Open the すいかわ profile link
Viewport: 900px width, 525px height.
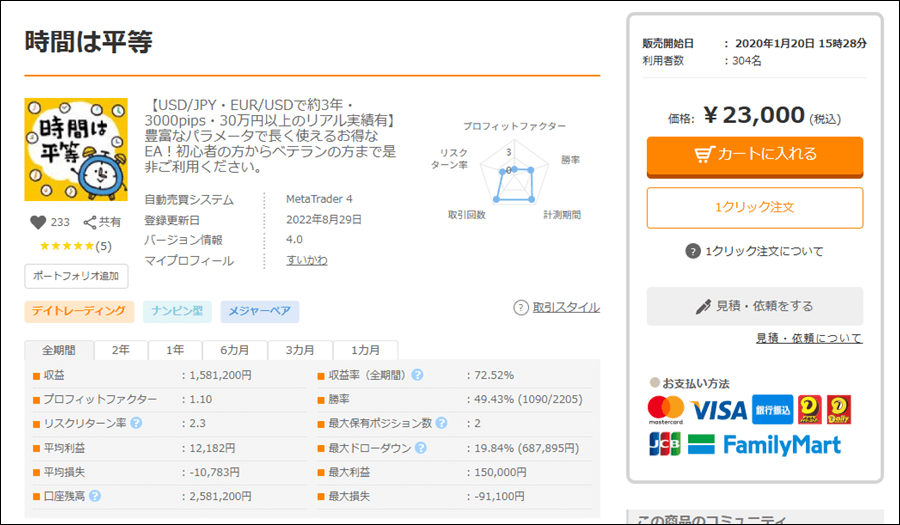(x=306, y=261)
